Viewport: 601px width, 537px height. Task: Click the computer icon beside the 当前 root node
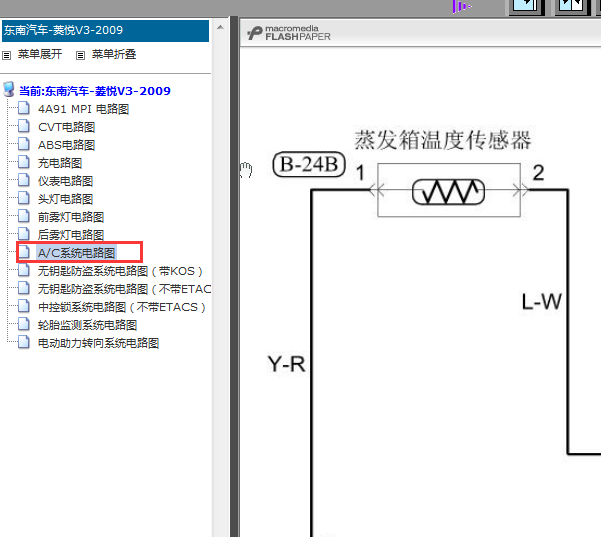[x=9, y=89]
